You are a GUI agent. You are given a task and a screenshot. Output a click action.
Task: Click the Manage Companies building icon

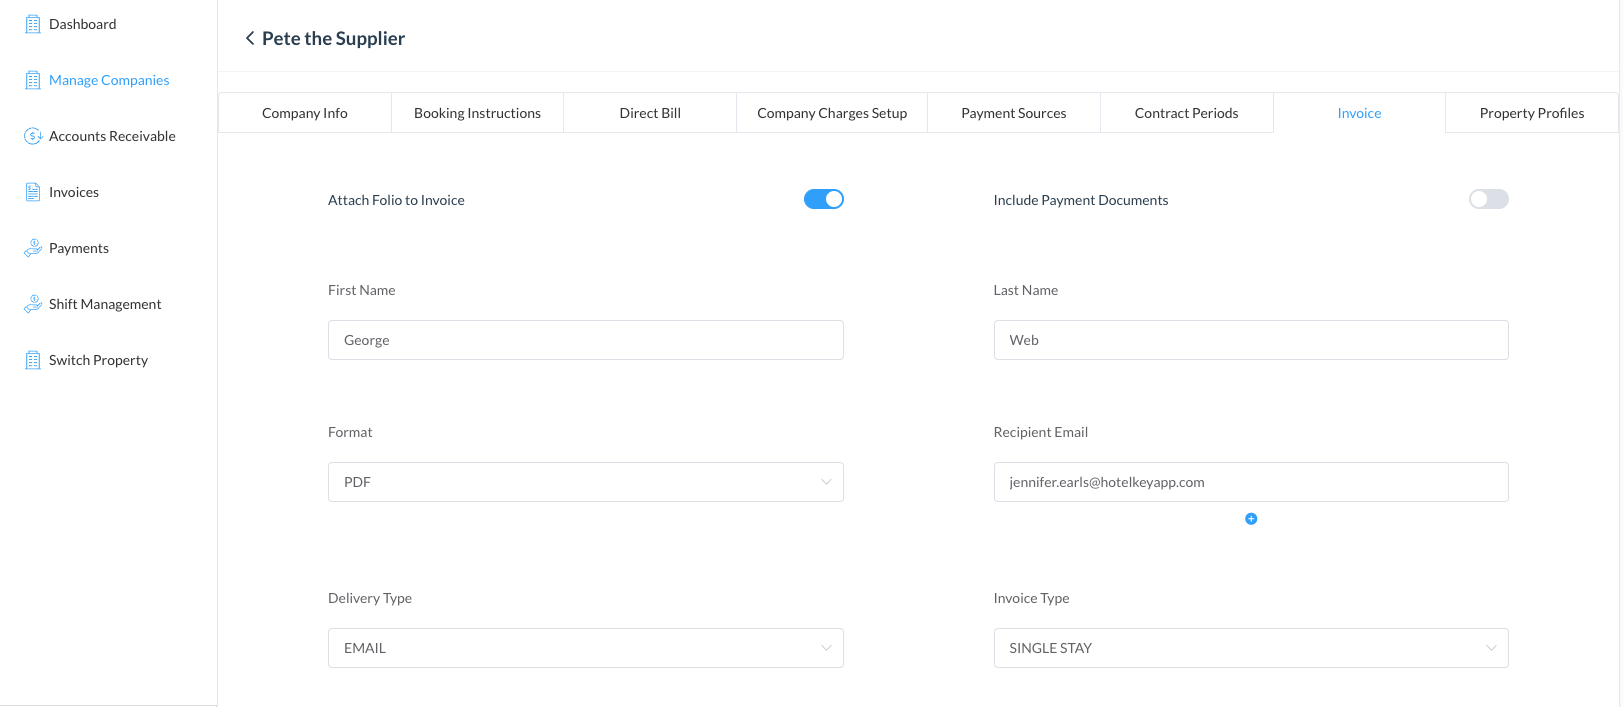[33, 80]
